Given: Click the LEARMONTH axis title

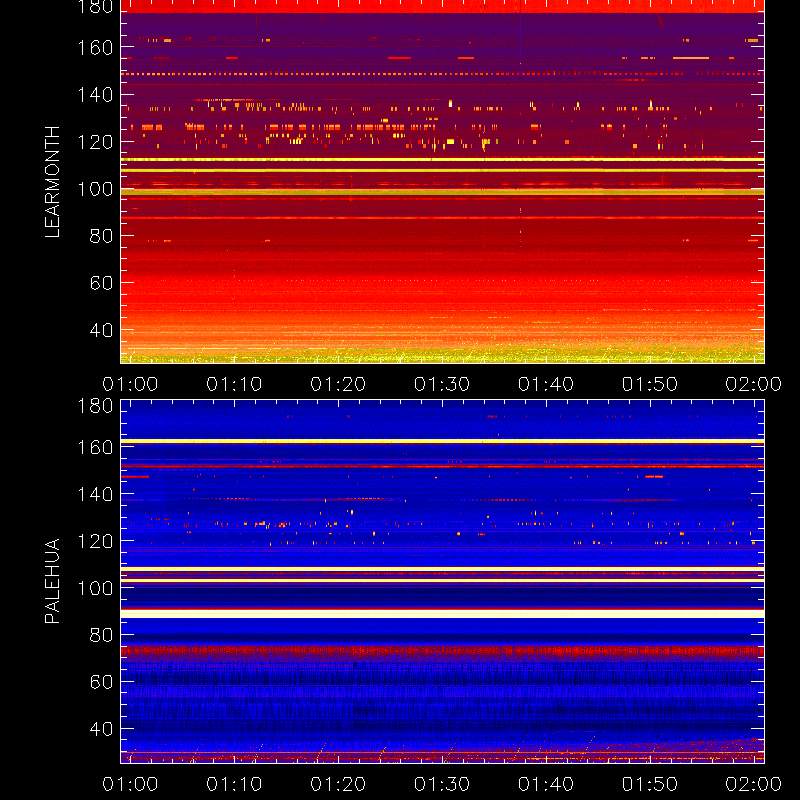Looking at the screenshot, I should click(x=53, y=182).
